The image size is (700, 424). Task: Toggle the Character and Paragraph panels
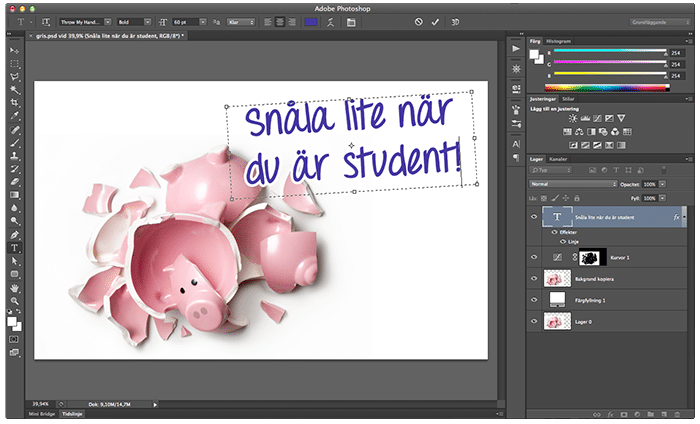[x=351, y=22]
